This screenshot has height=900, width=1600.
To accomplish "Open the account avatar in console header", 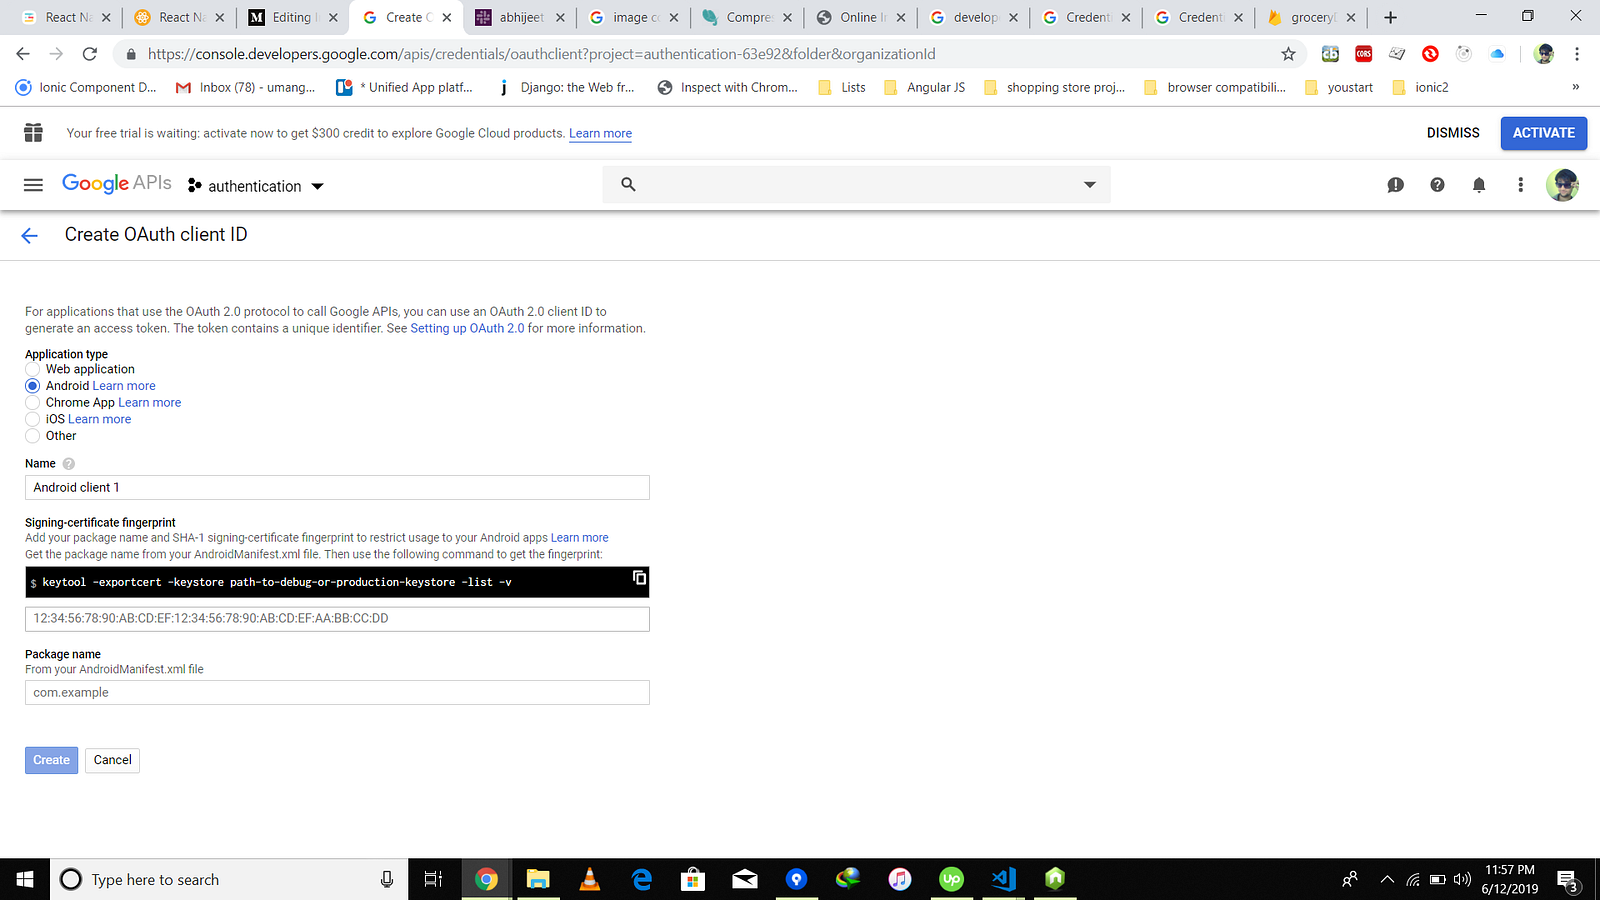I will pos(1562,185).
